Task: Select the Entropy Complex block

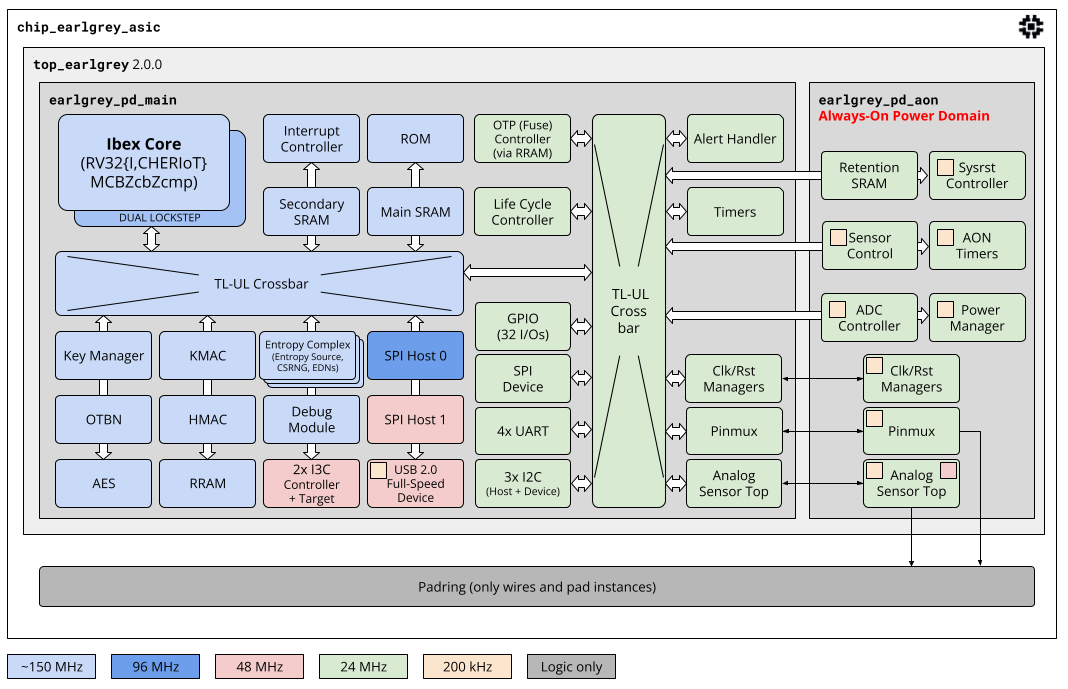Action: 308,355
